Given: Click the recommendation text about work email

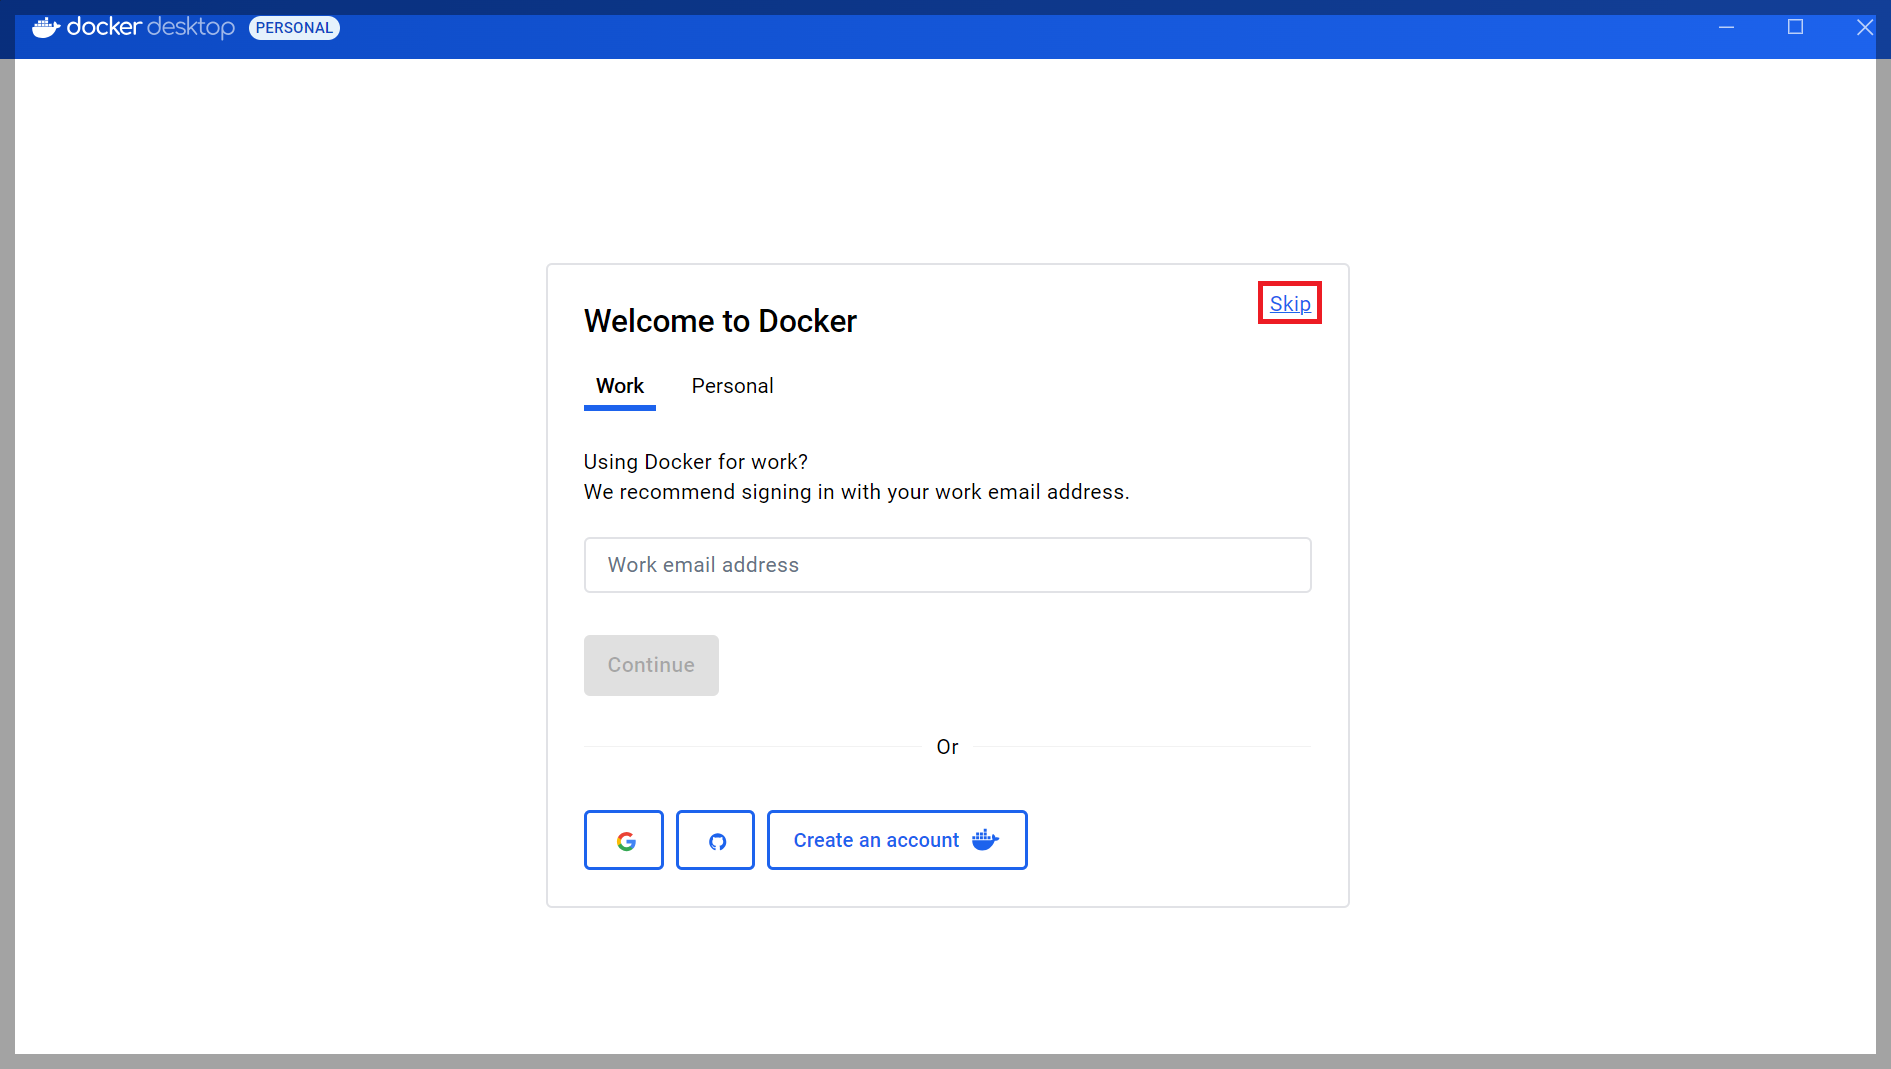Looking at the screenshot, I should (x=856, y=492).
